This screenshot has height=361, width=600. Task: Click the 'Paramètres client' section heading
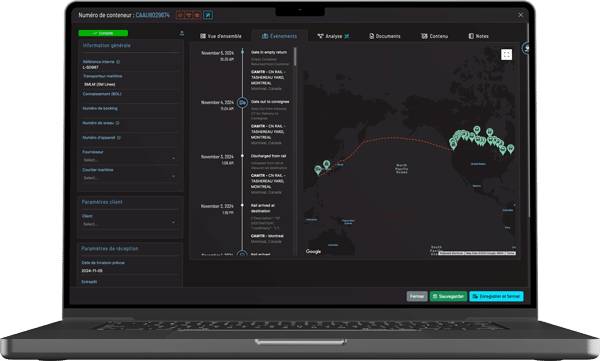tap(102, 202)
